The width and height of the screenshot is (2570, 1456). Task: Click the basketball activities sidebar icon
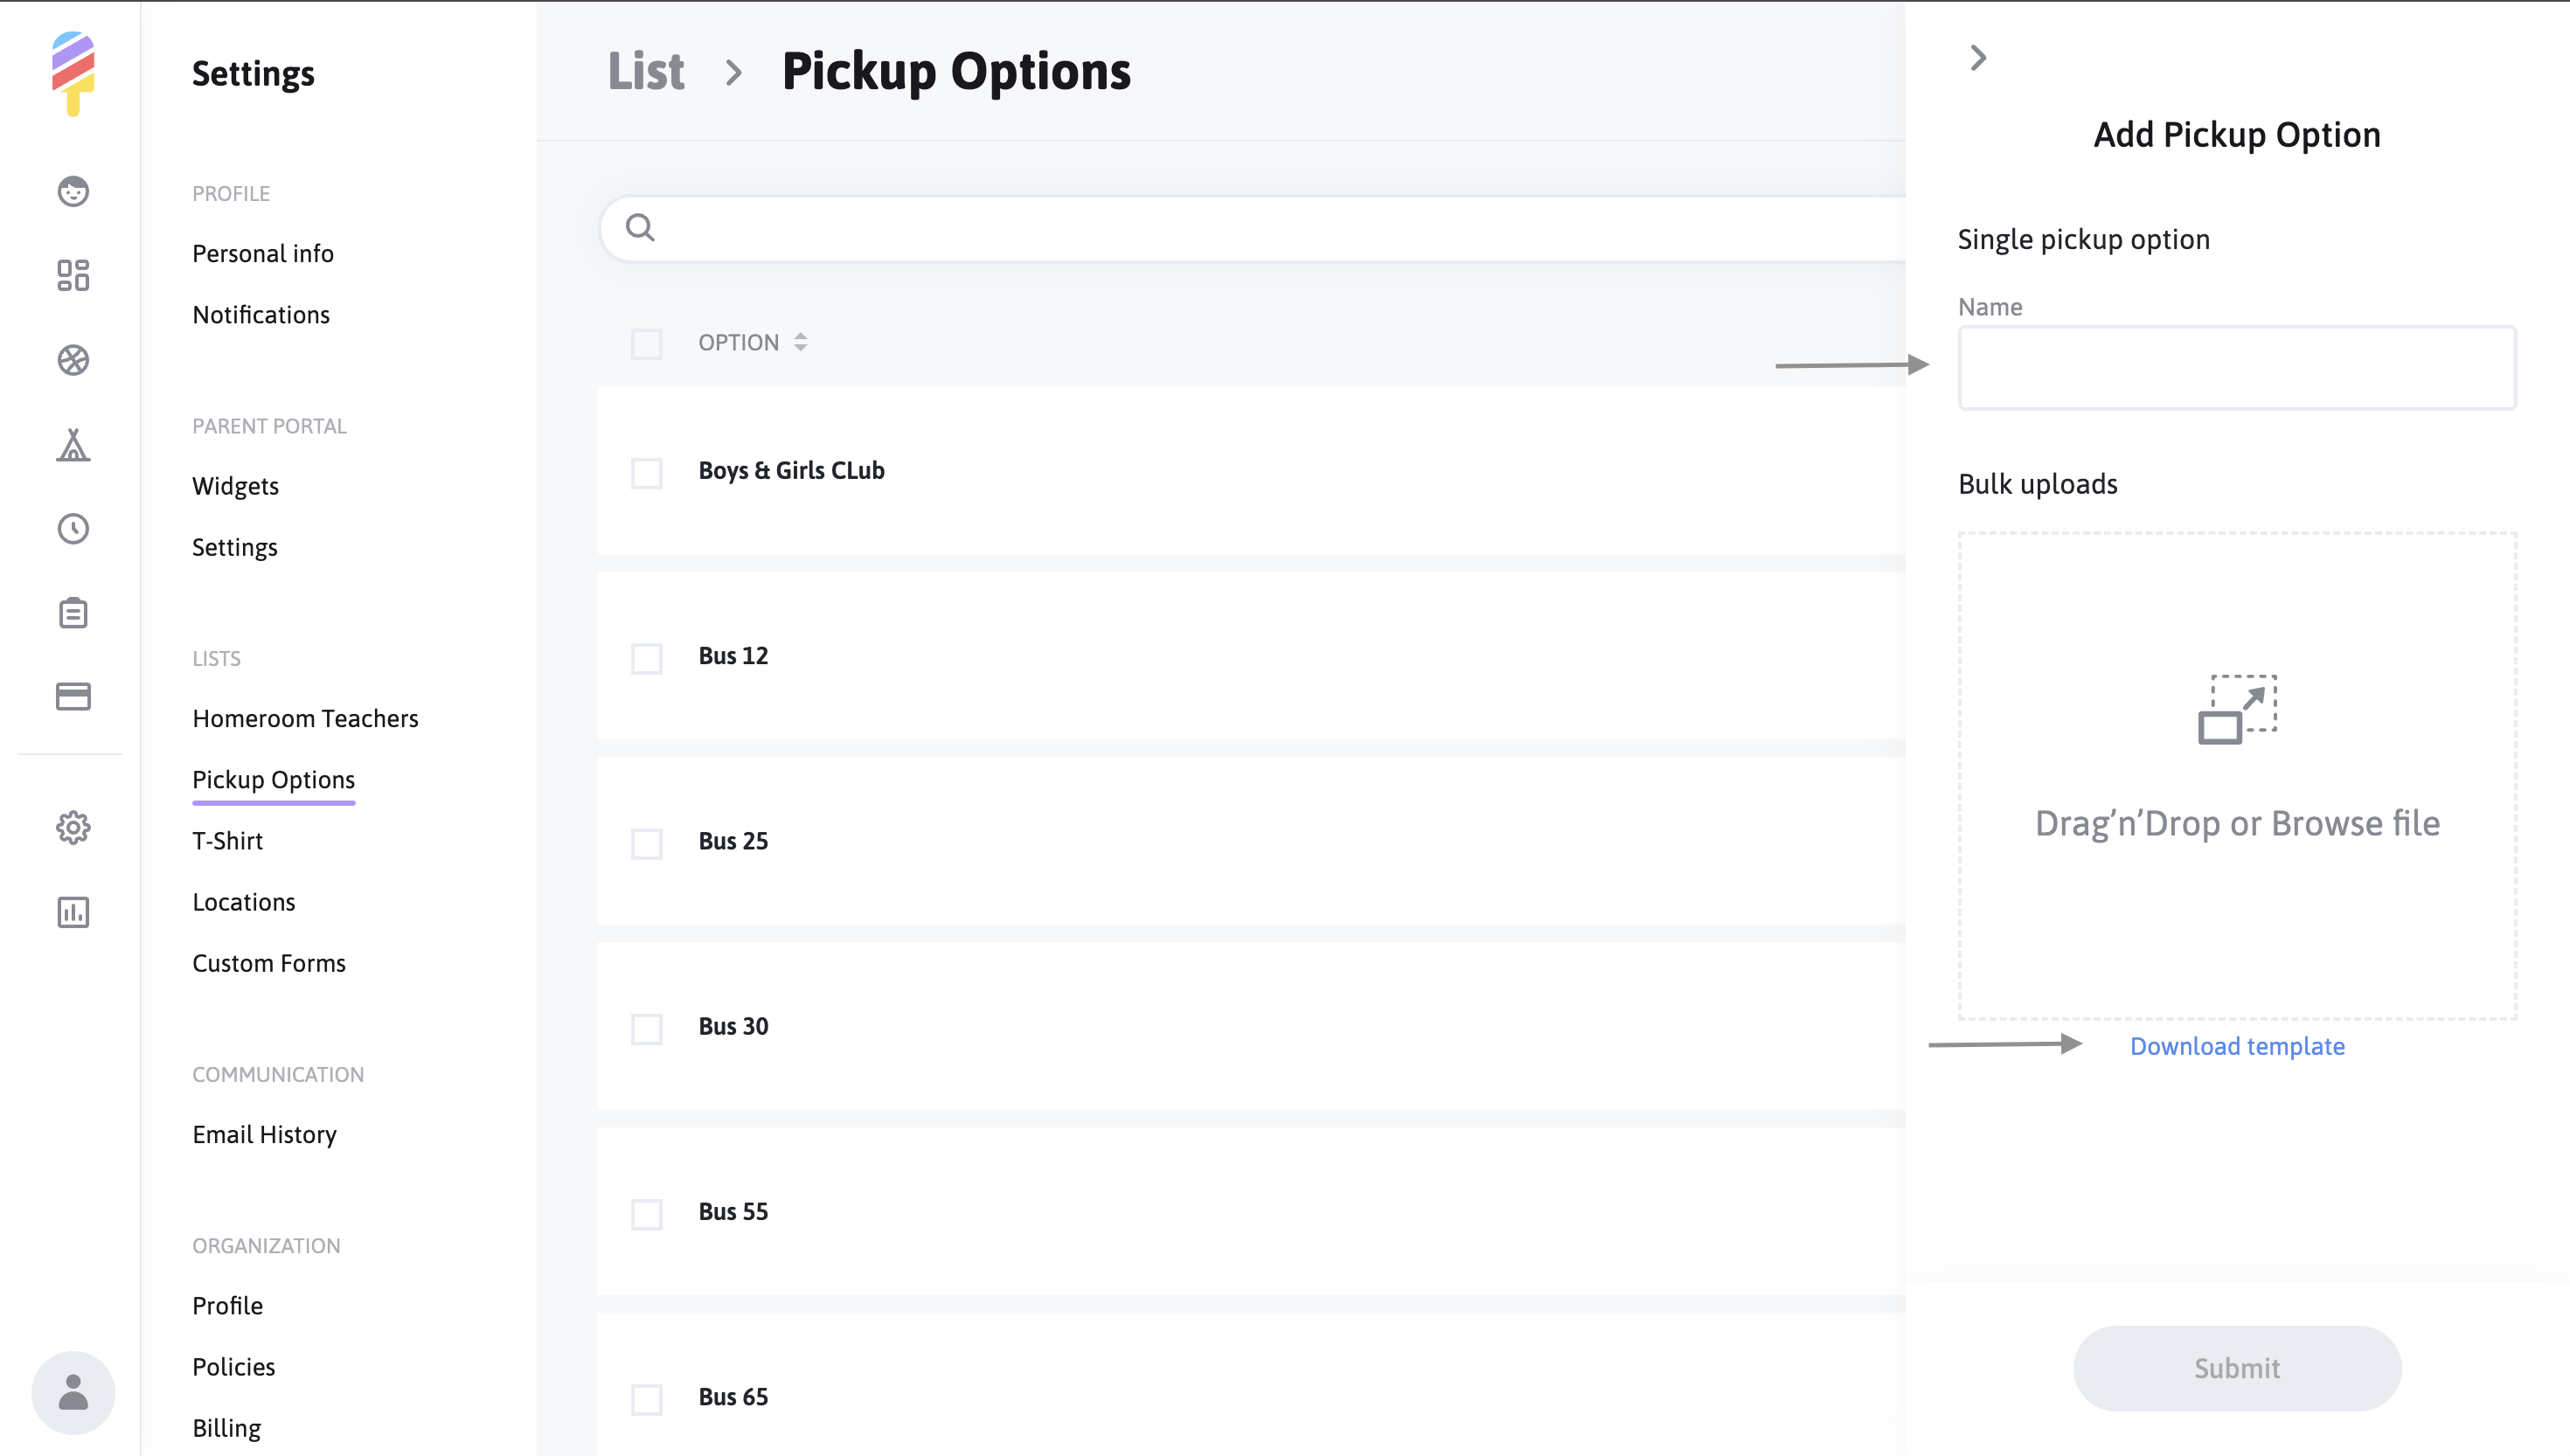73,360
